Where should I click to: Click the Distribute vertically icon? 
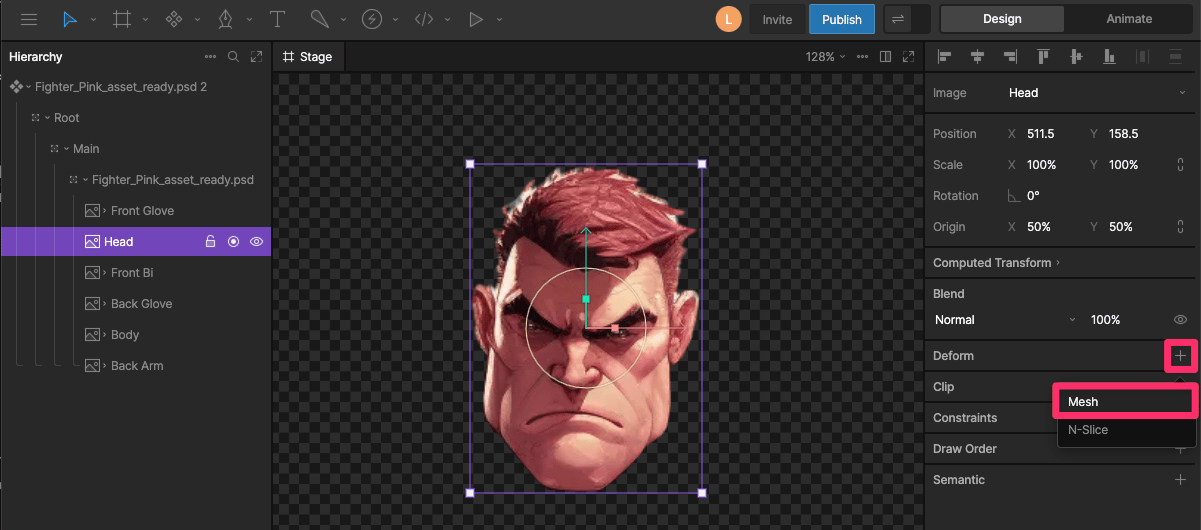1175,57
